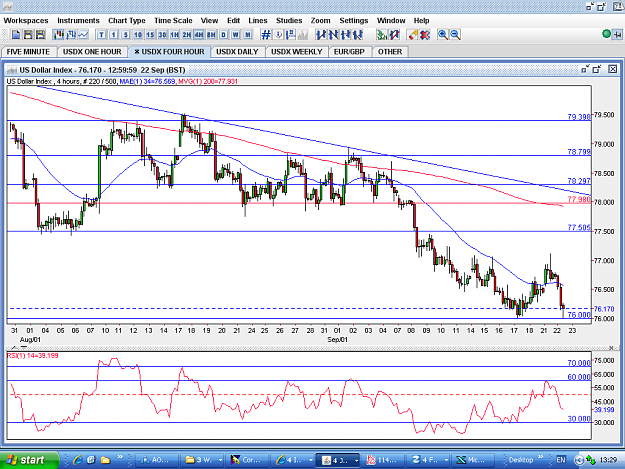Set tick time scale with T button
625x469 pixels.
click(101, 35)
